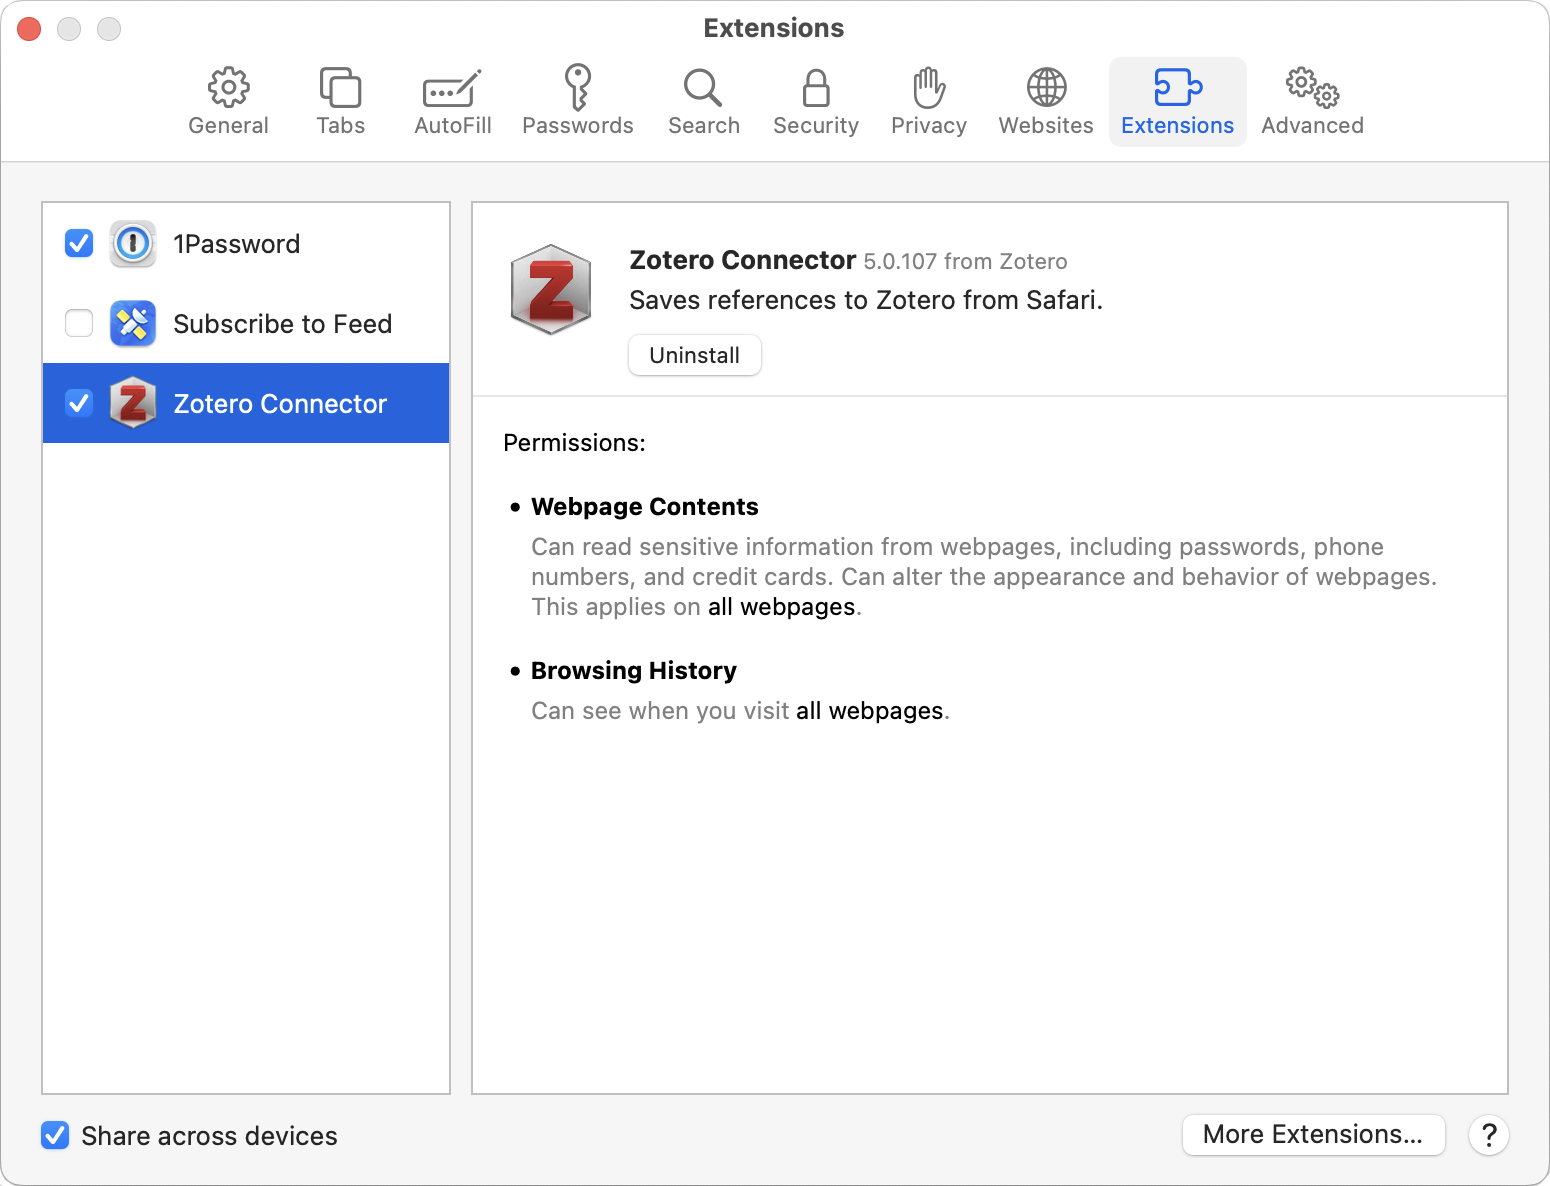Image resolution: width=1550 pixels, height=1186 pixels.
Task: Click the More Extensions button
Action: (x=1312, y=1135)
